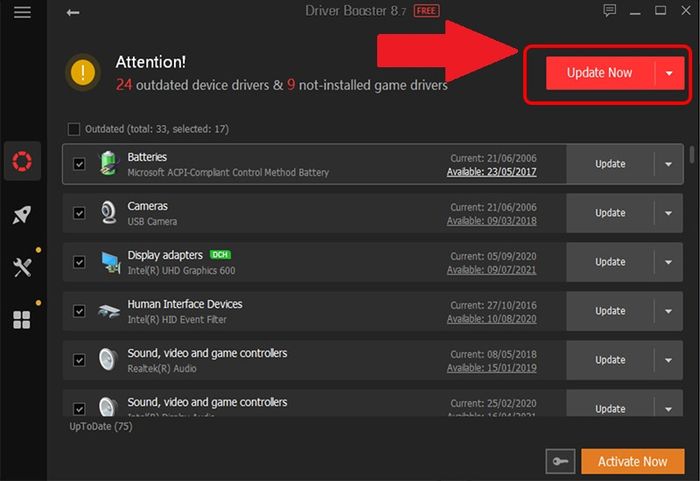Open Realtek available version 15/01/2019 link
This screenshot has width=700, height=481.
pyautogui.click(x=492, y=368)
